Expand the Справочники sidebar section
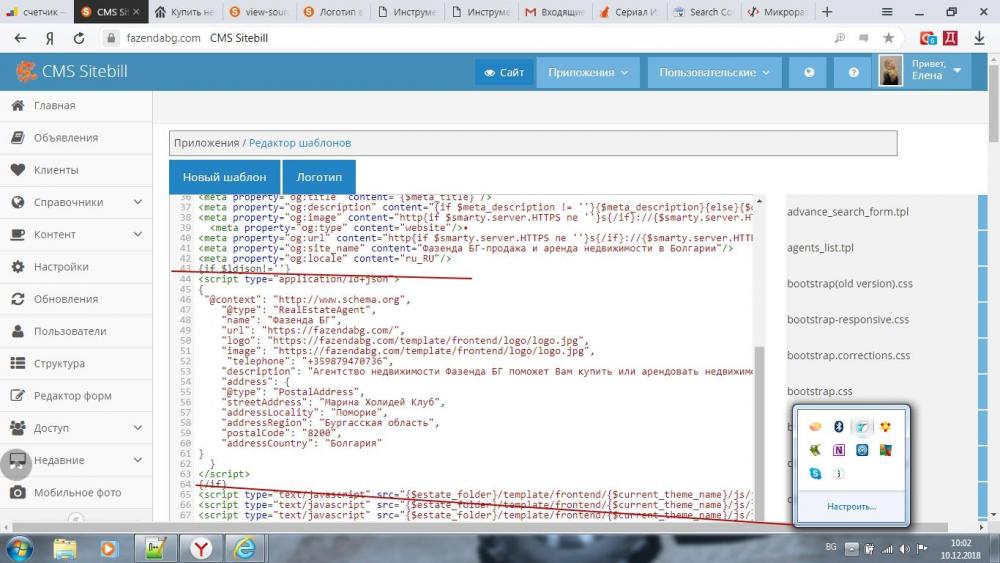 point(137,202)
